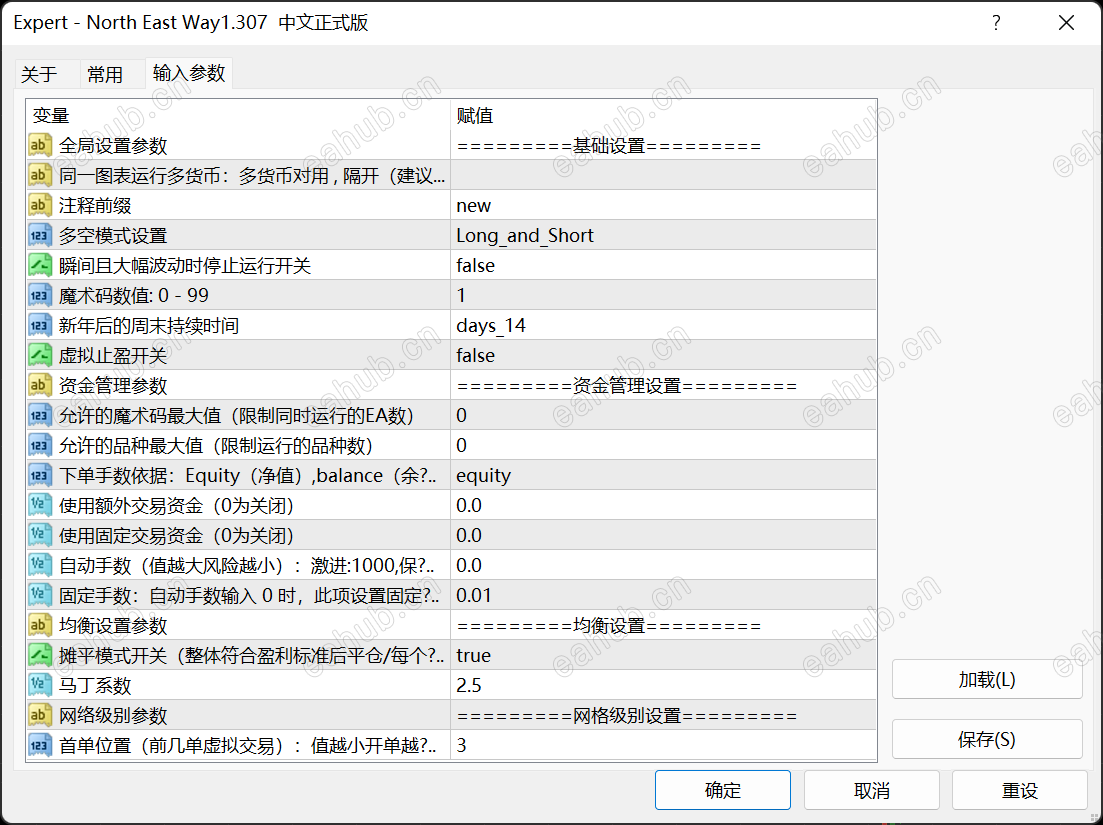Screen dimensions: 1103x825
Task: Click the integer icon beside 允许的魔术码最大值
Action: click(40, 416)
